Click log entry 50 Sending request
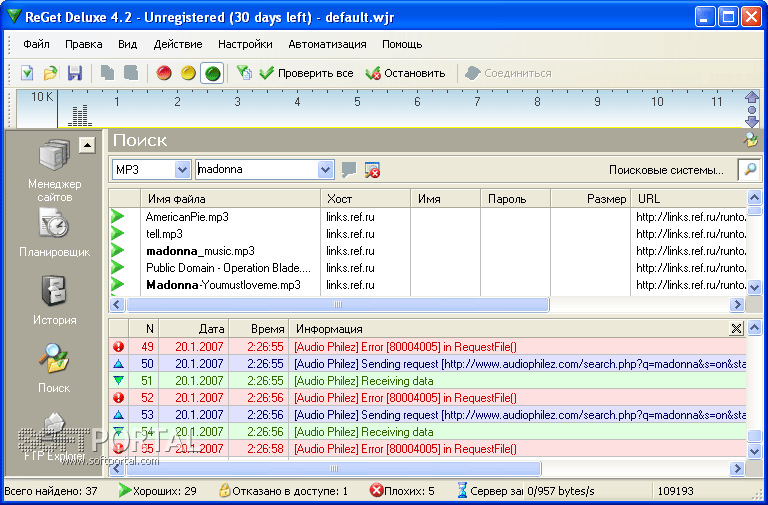The image size is (768, 505). click(x=428, y=364)
